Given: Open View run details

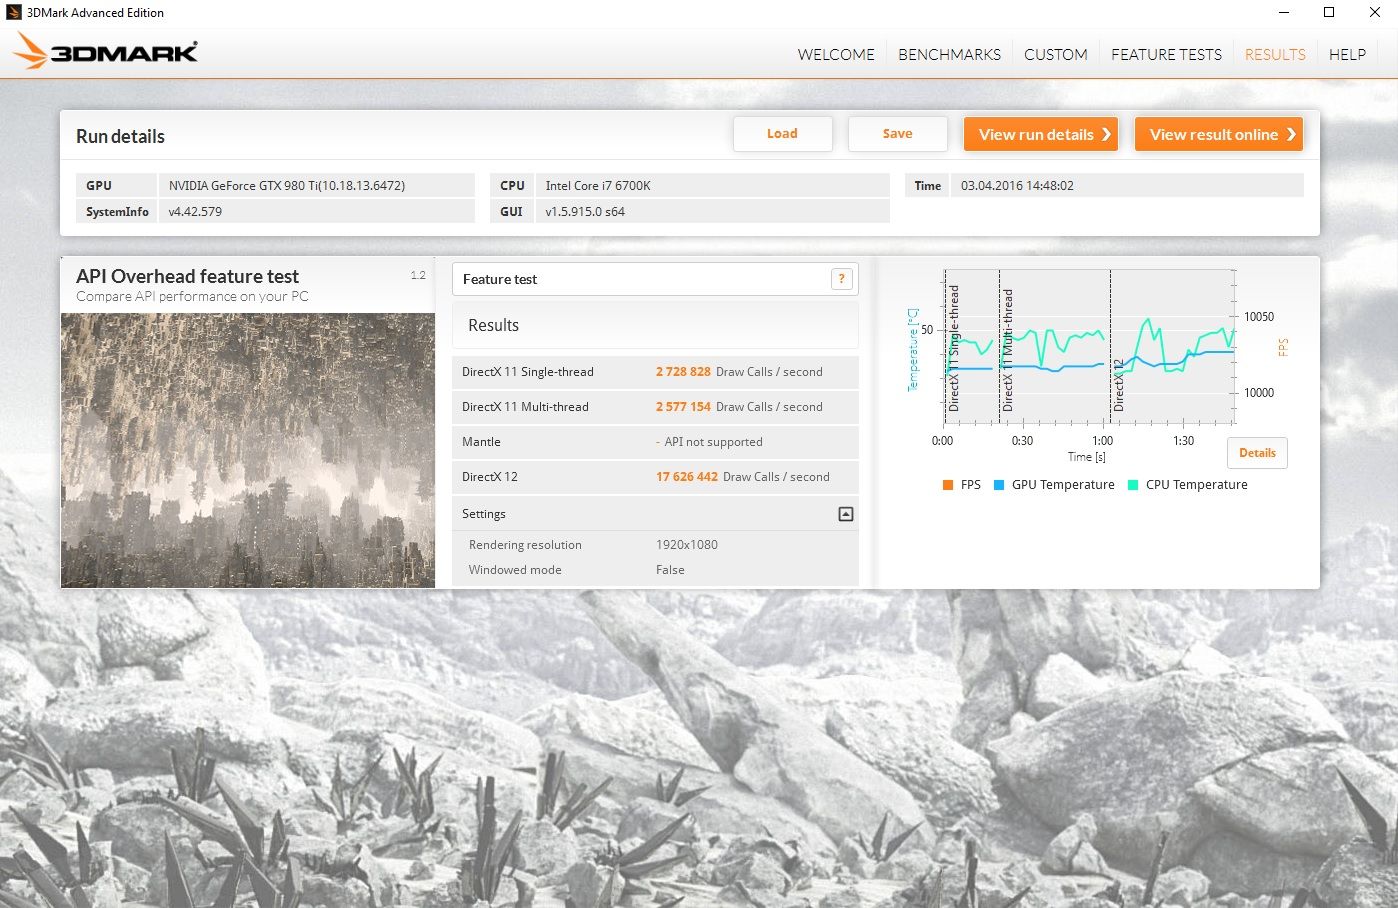Looking at the screenshot, I should point(1040,133).
